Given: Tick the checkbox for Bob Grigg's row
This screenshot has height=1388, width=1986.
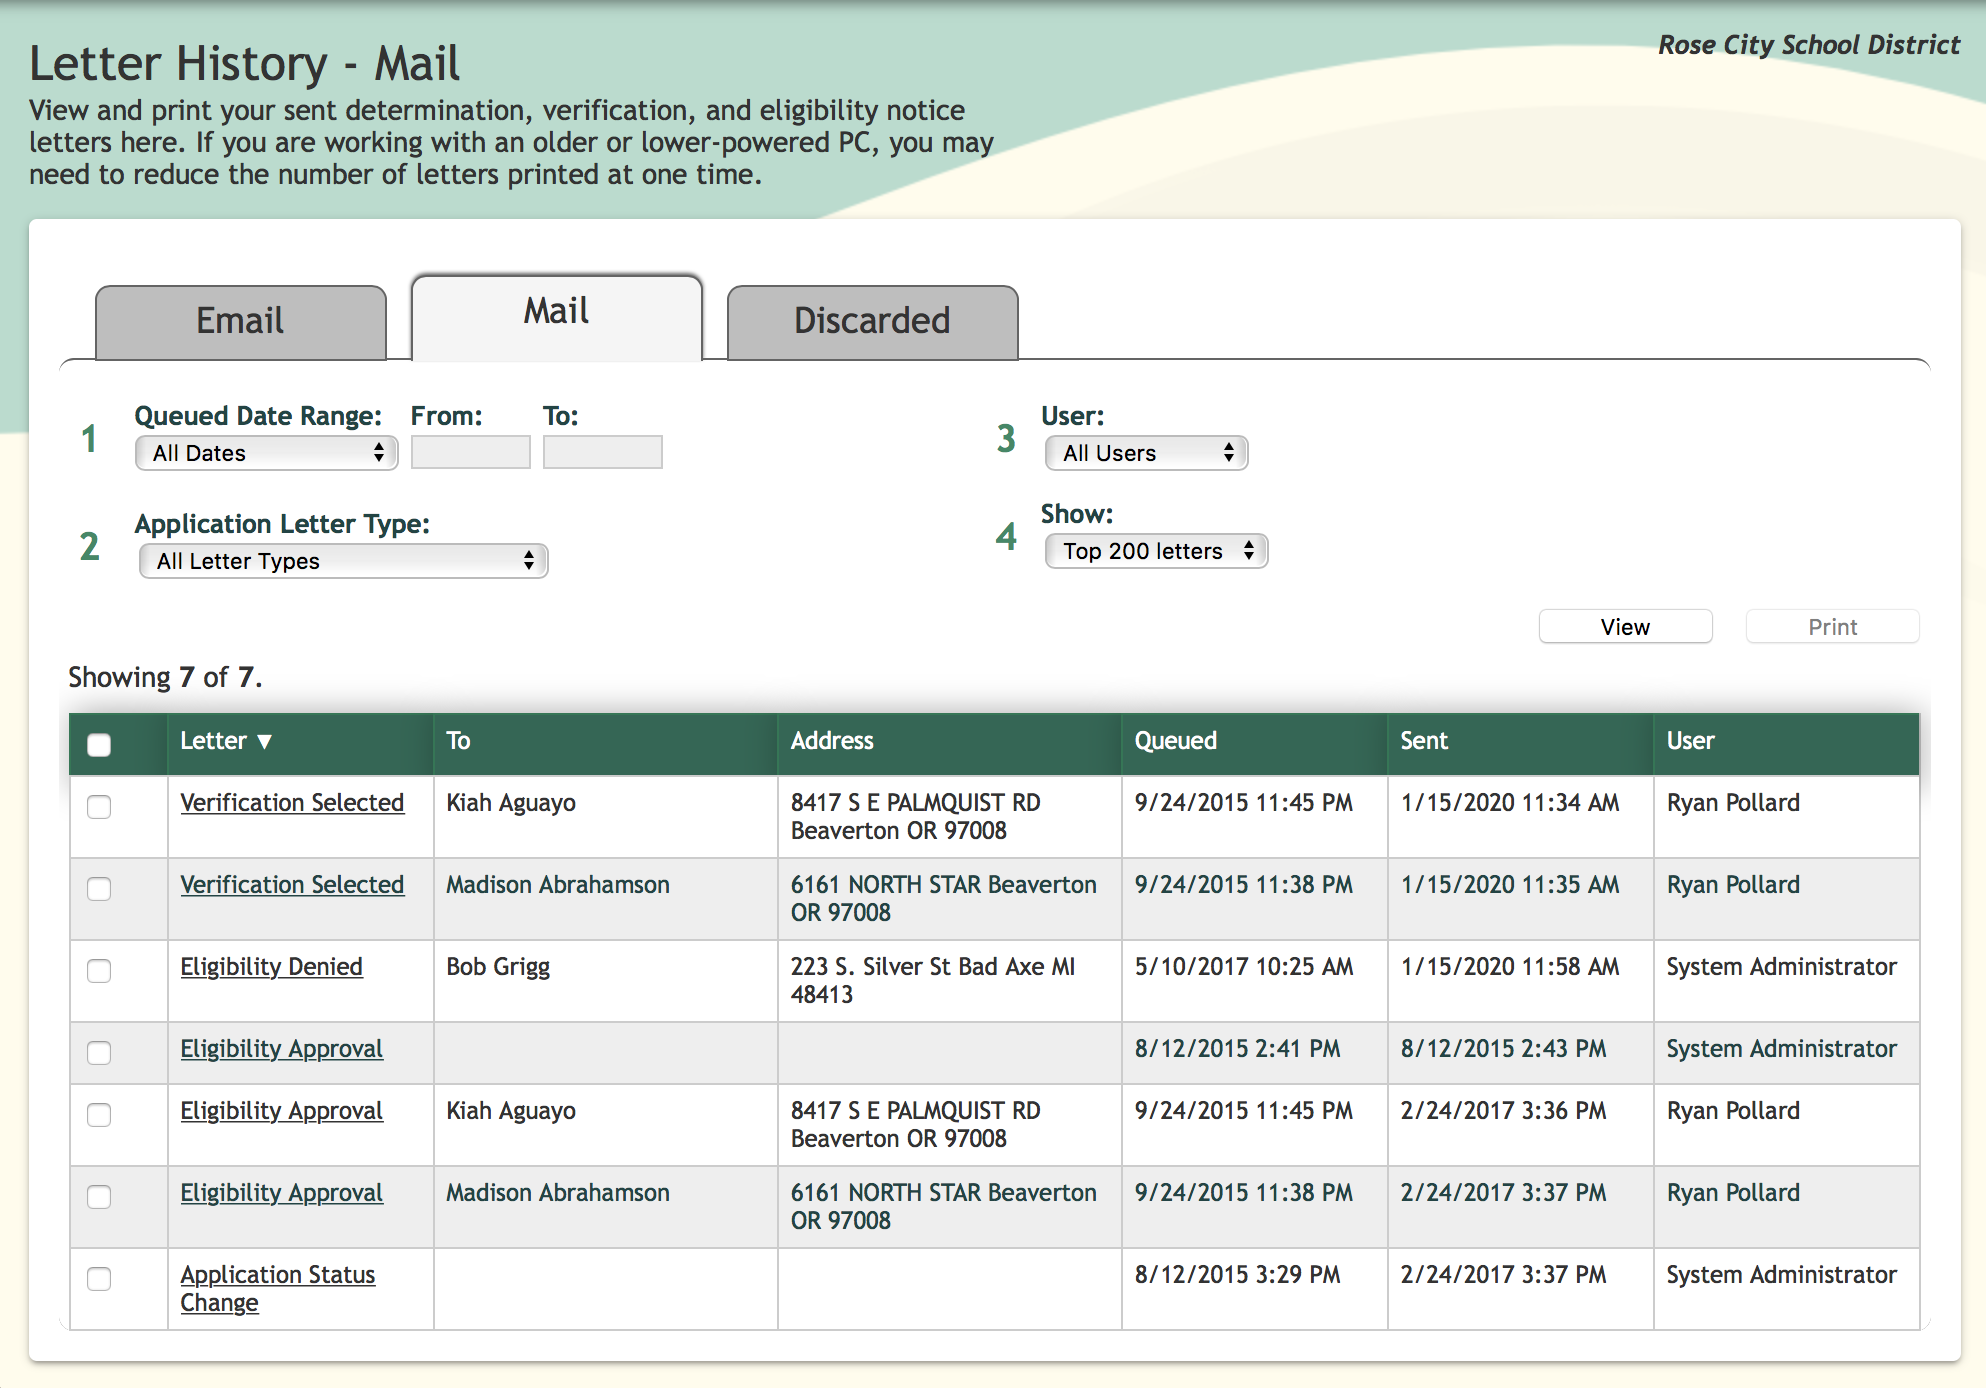Looking at the screenshot, I should click(99, 970).
